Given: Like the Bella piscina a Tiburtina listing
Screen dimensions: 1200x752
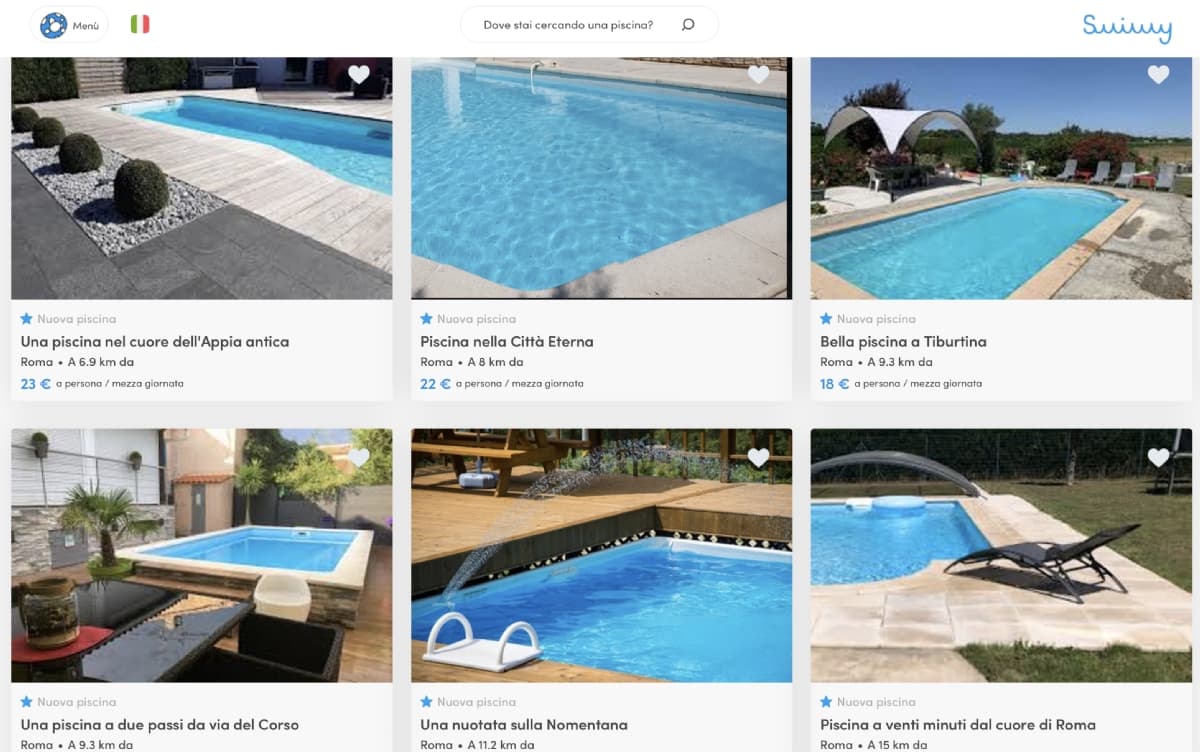Looking at the screenshot, I should [1158, 74].
